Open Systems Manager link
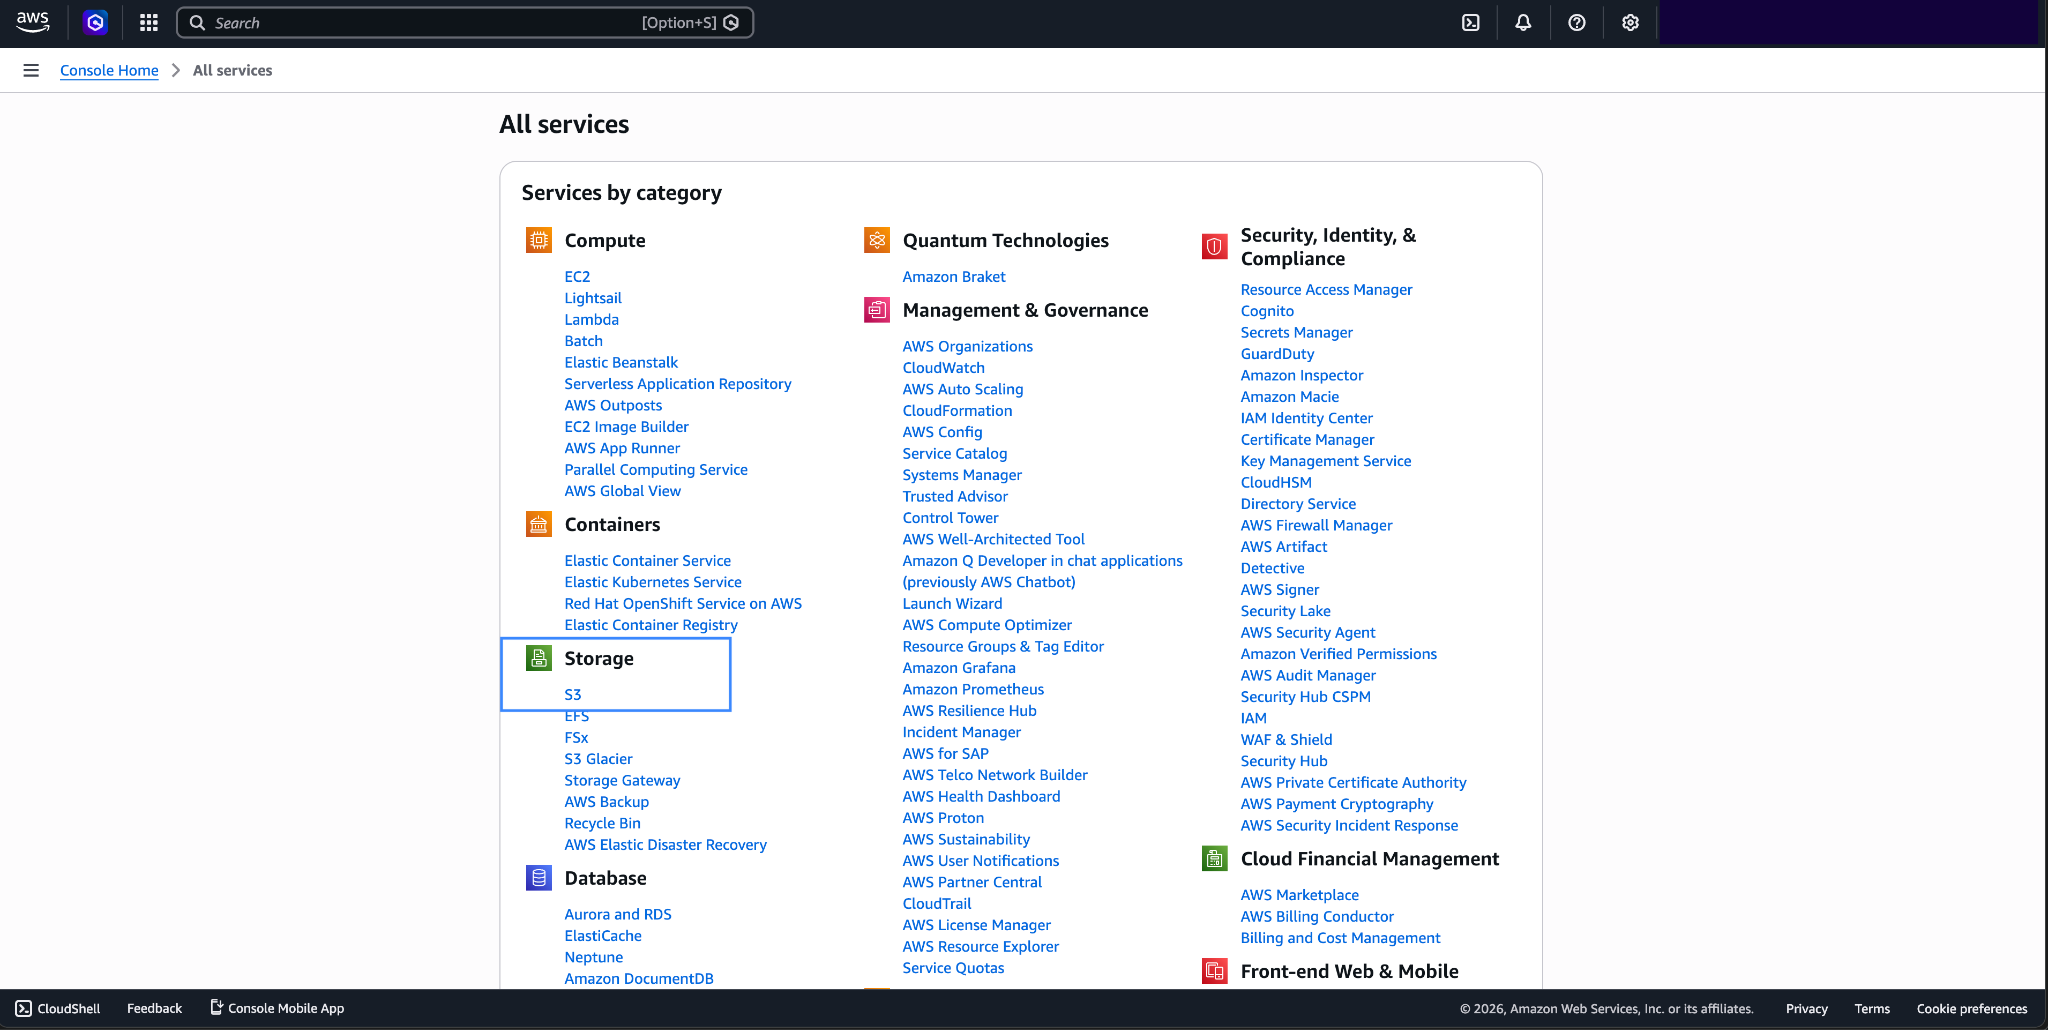Viewport: 2048px width, 1030px height. click(962, 475)
